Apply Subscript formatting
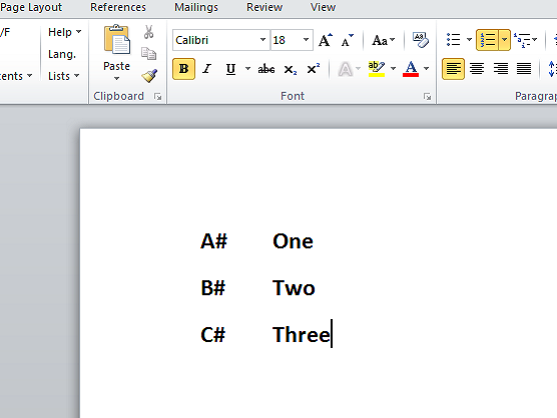 tap(290, 69)
